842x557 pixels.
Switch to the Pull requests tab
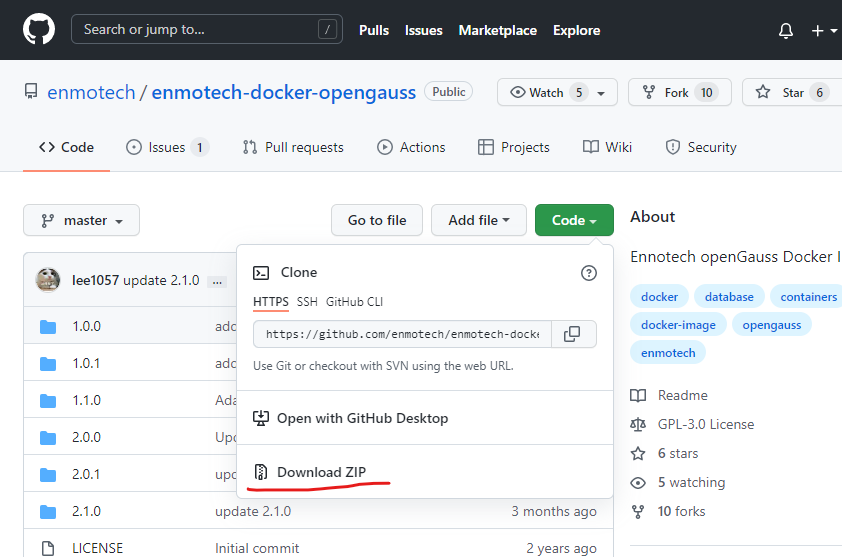click(293, 147)
